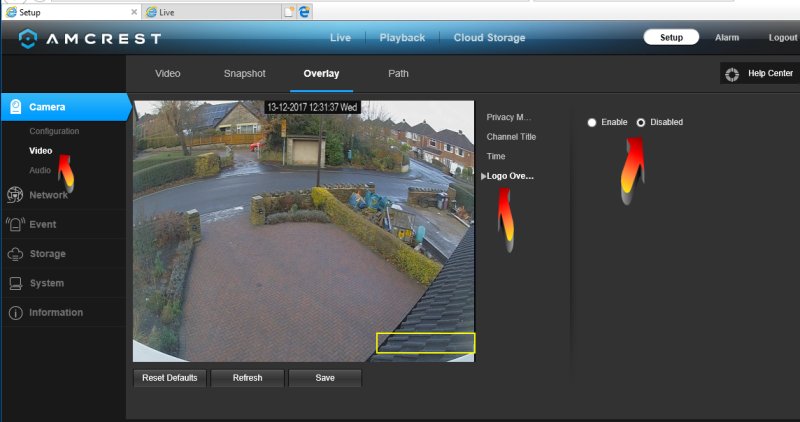
Task: Switch to the Path tab
Action: (x=398, y=73)
